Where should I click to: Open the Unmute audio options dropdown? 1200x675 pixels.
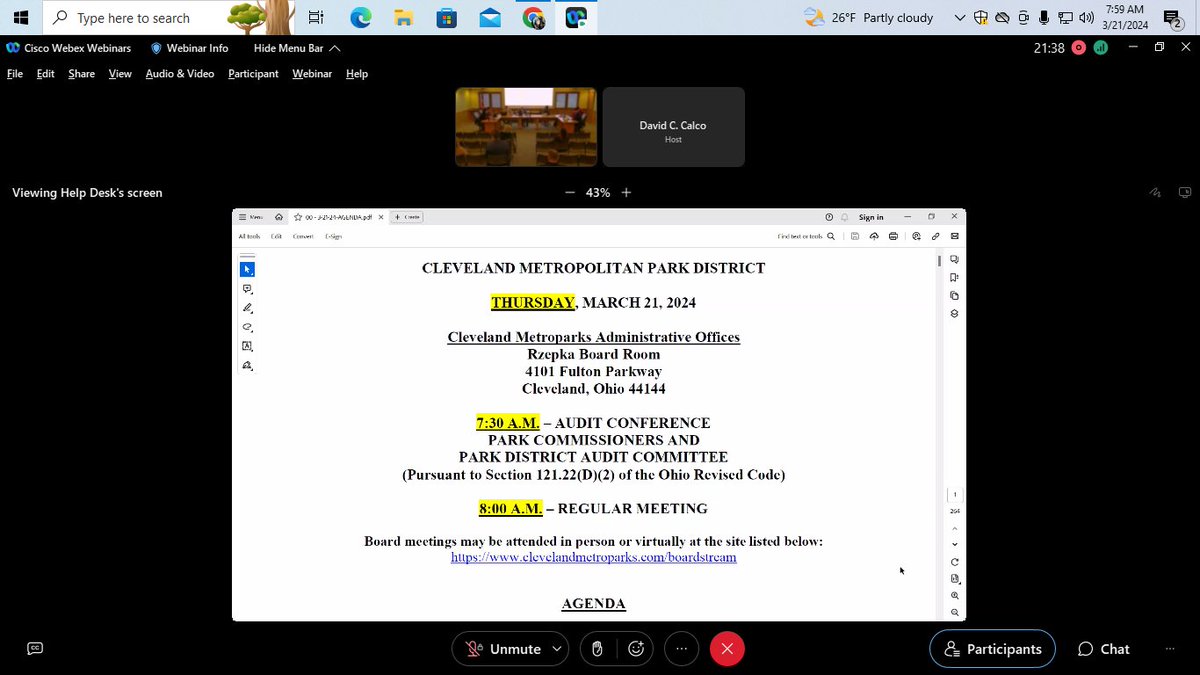(556, 649)
